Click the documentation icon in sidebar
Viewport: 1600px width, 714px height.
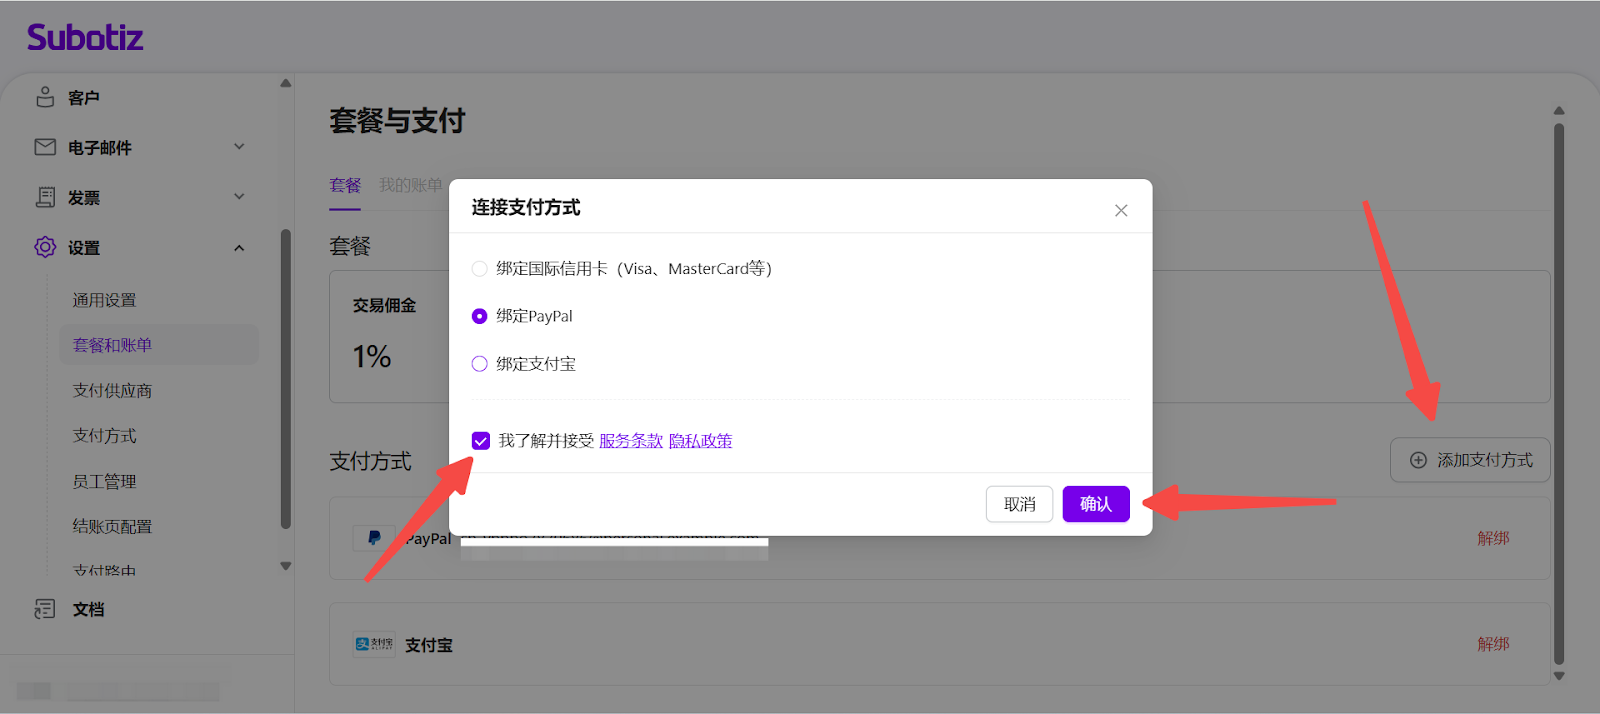[x=45, y=609]
